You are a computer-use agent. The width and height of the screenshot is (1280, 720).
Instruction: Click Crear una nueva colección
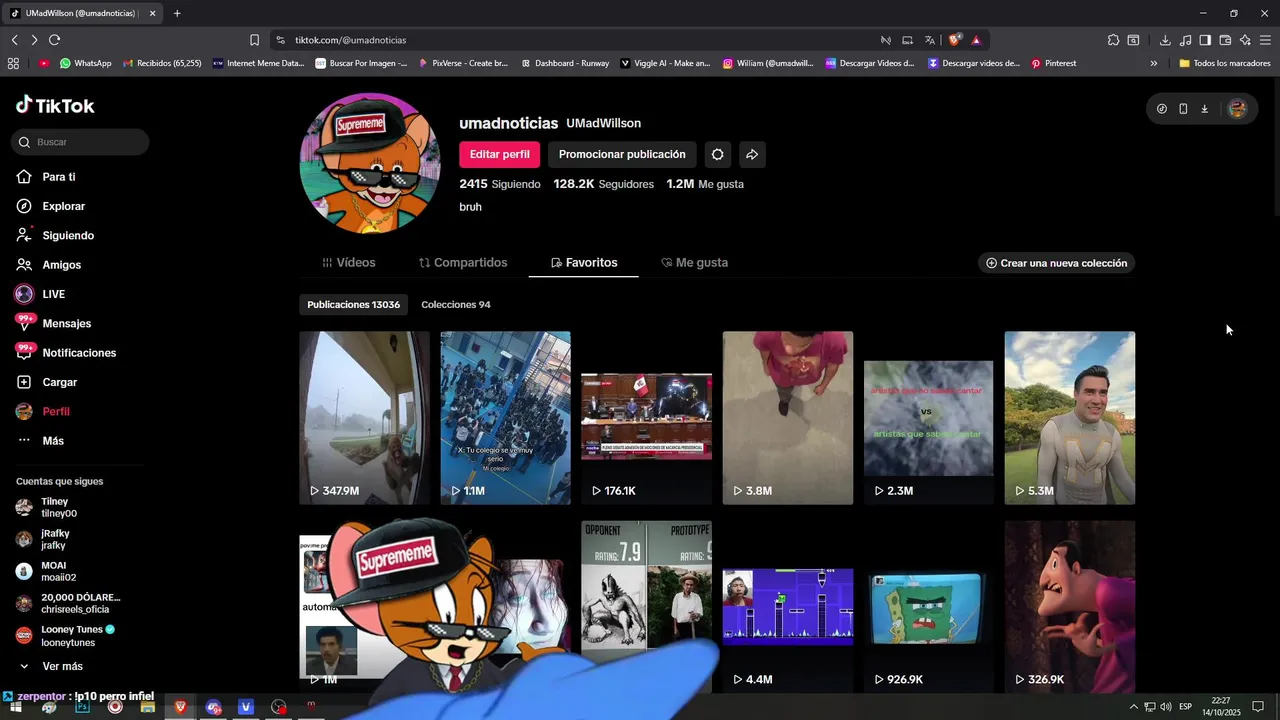[1056, 263]
